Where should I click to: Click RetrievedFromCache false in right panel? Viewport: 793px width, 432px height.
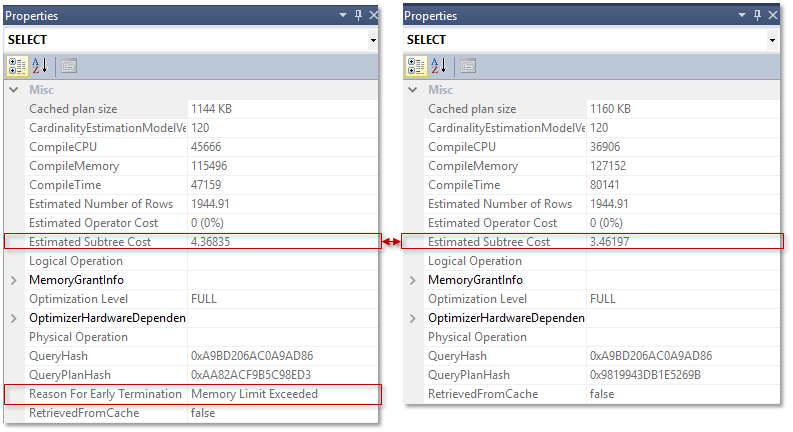coord(602,394)
